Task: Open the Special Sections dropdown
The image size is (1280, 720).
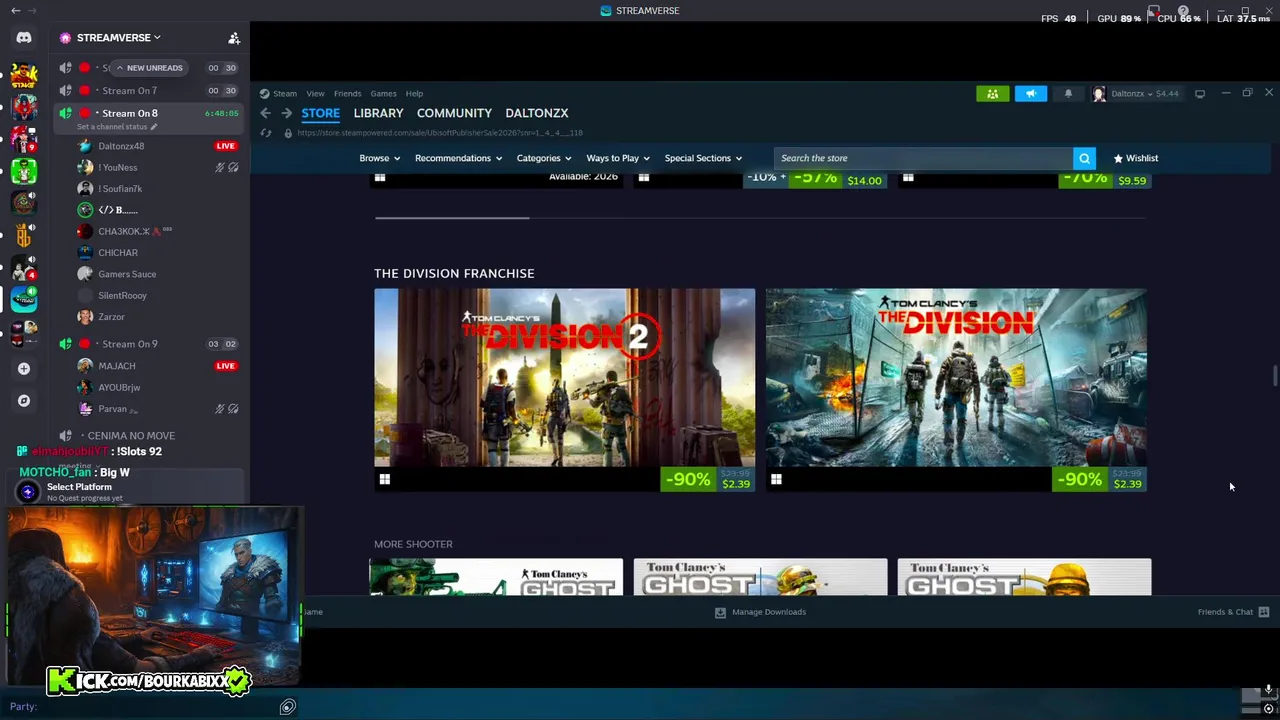Action: point(703,158)
